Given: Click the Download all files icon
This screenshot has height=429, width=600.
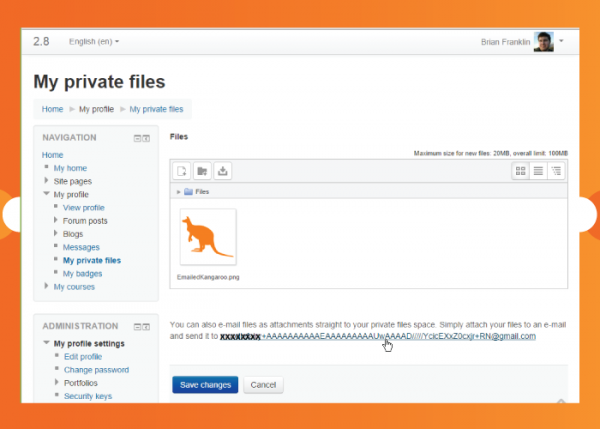Looking at the screenshot, I should point(222,171).
